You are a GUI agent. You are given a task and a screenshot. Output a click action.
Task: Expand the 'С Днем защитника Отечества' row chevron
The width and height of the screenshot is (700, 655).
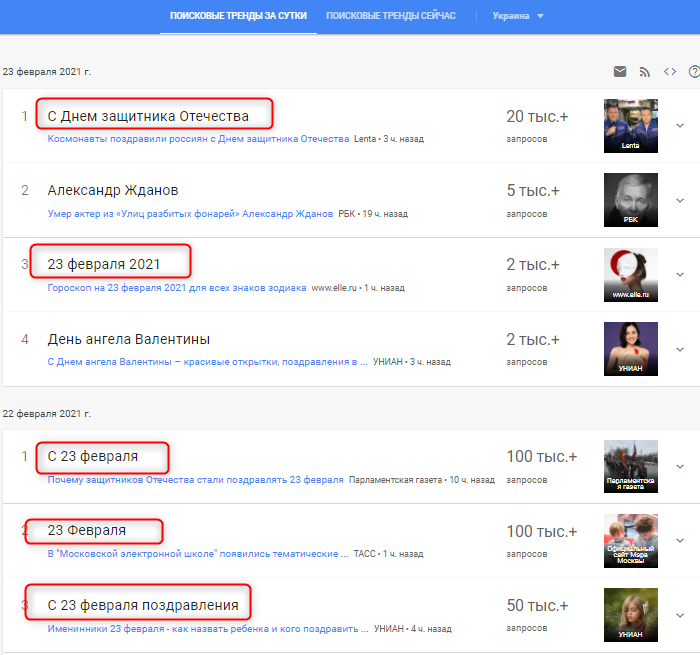(x=680, y=126)
